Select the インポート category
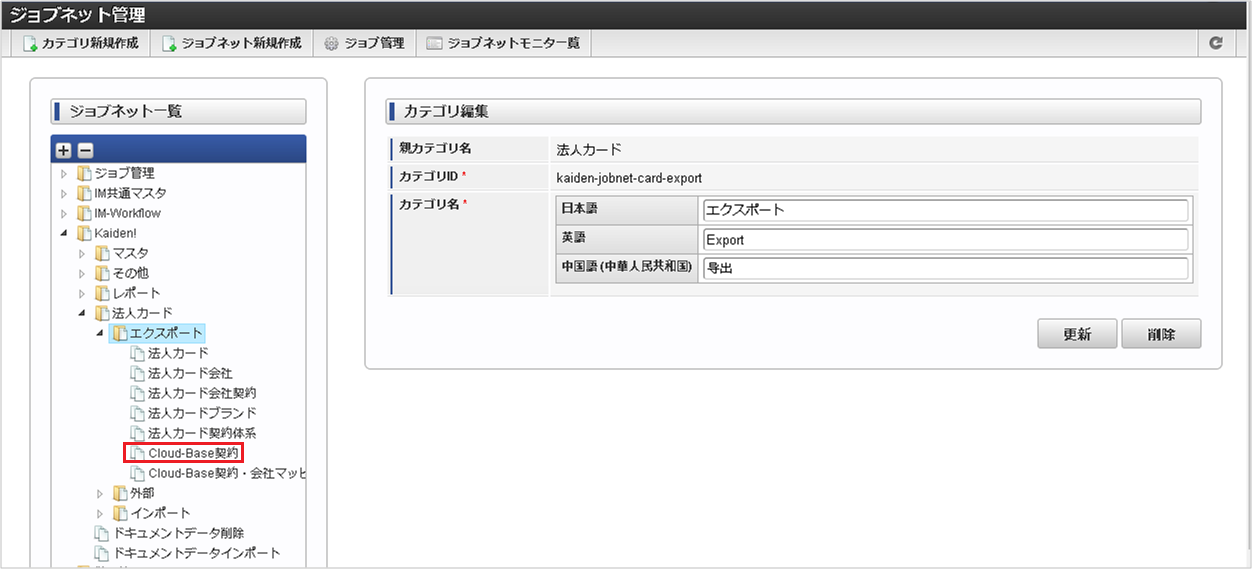The image size is (1252, 569). (x=160, y=513)
